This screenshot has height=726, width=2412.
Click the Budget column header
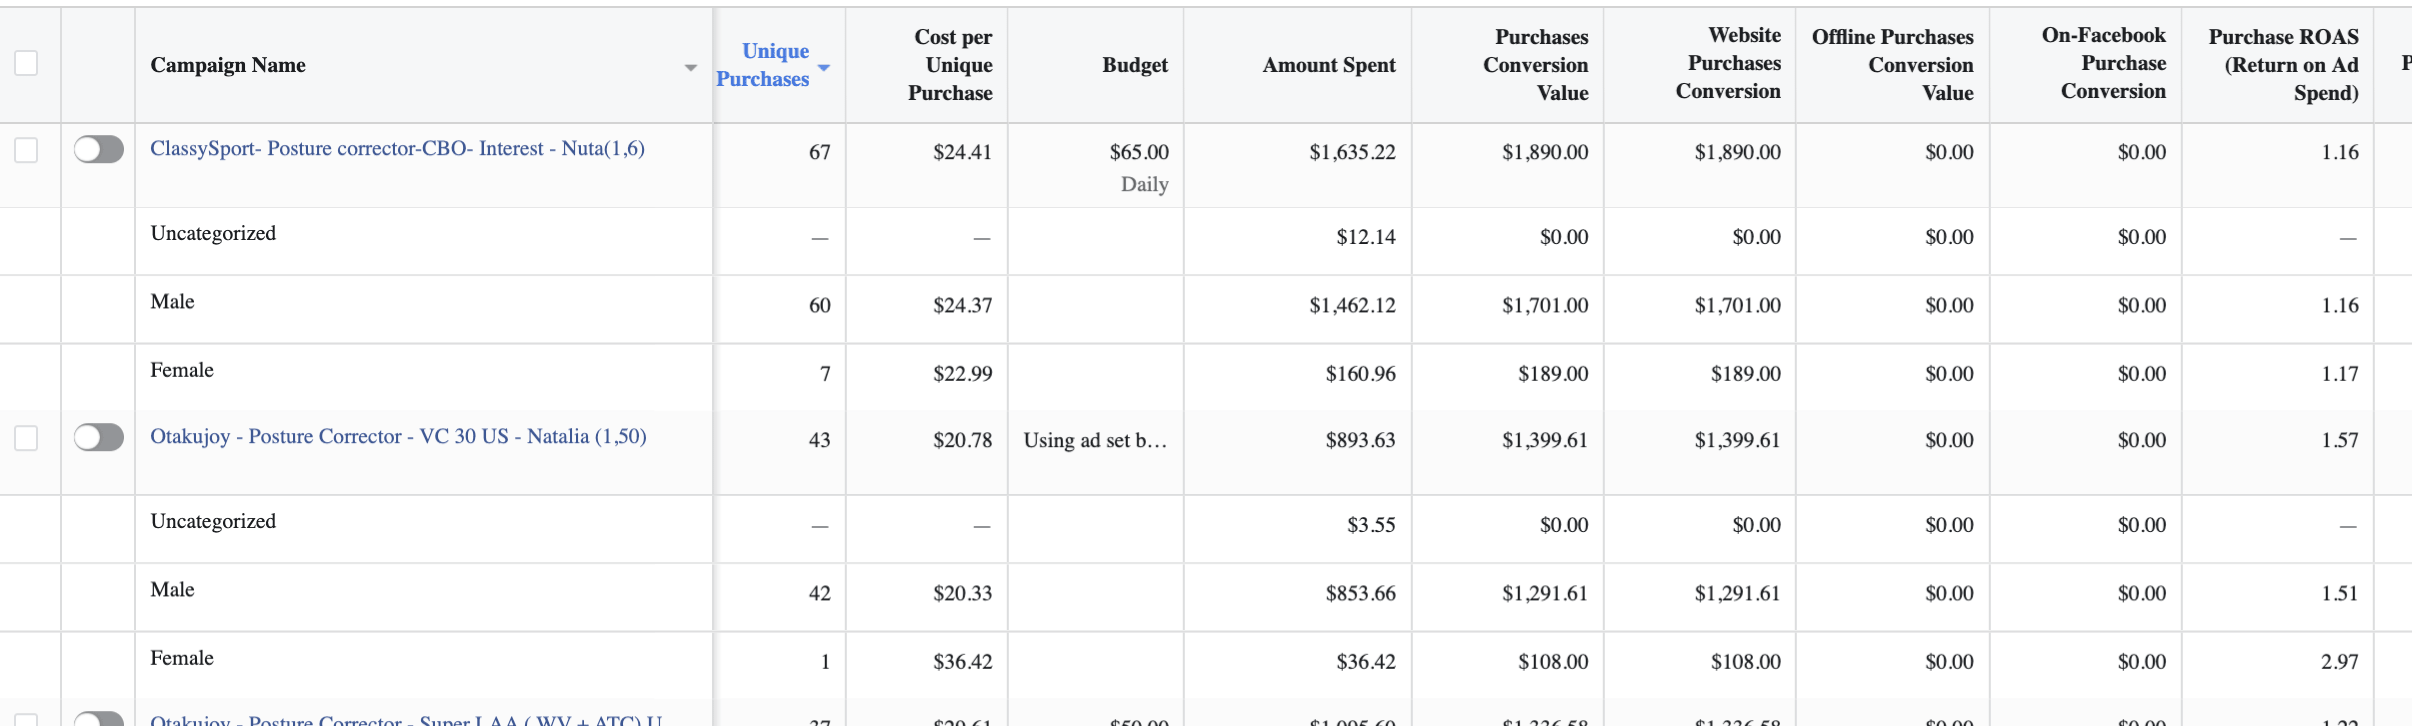(1134, 65)
